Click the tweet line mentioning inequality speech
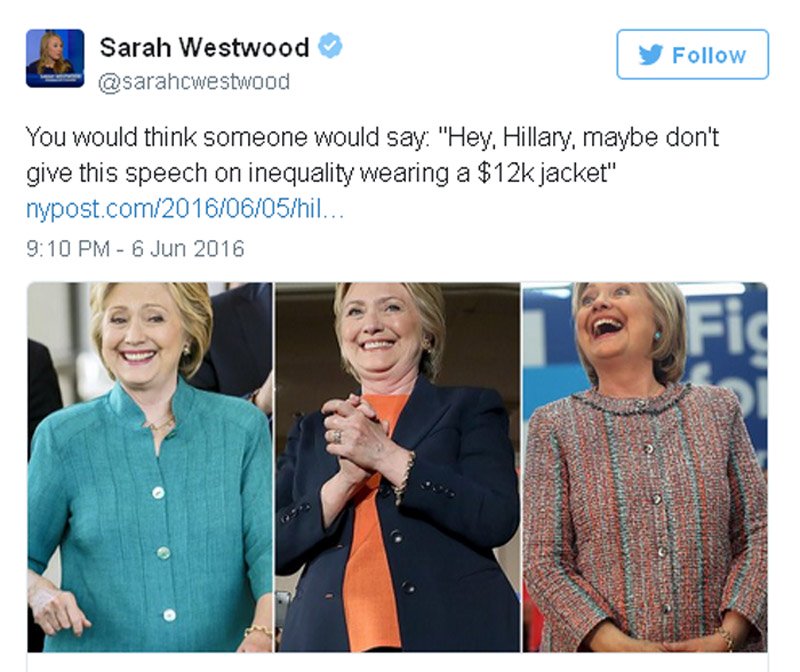800x672 pixels. pos(321,174)
